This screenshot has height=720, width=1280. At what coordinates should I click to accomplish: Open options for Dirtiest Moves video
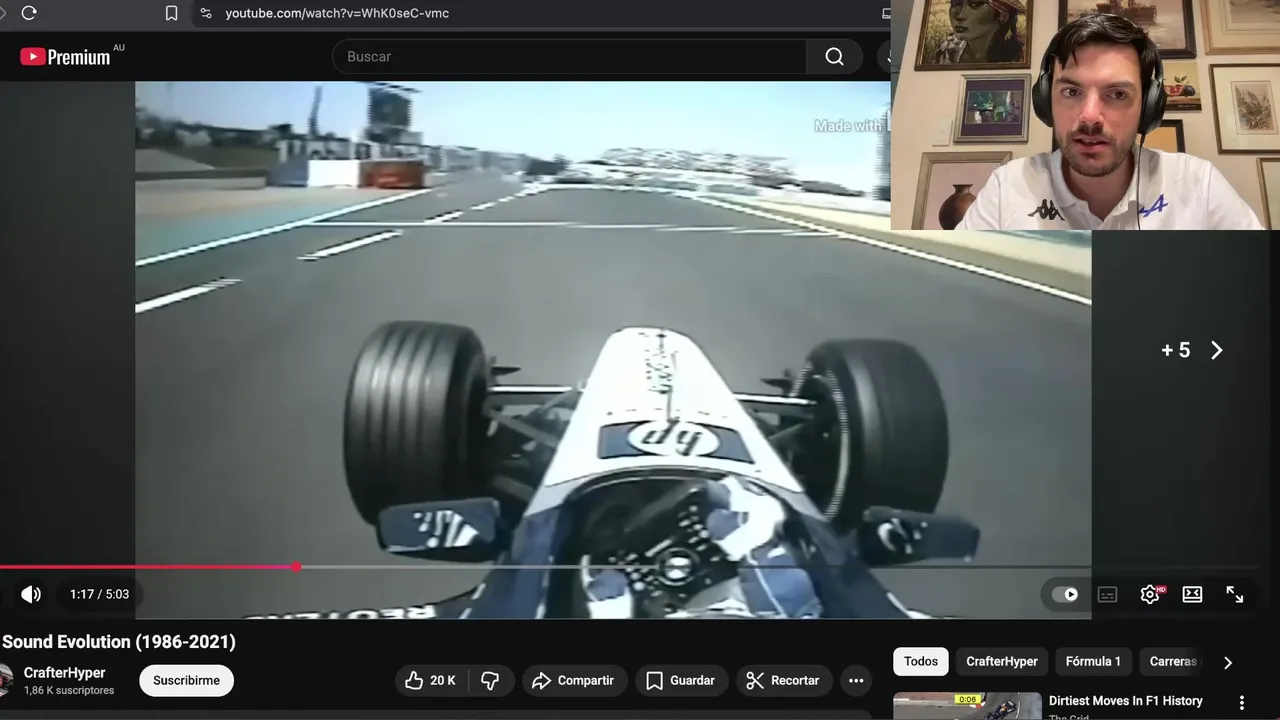point(1242,703)
